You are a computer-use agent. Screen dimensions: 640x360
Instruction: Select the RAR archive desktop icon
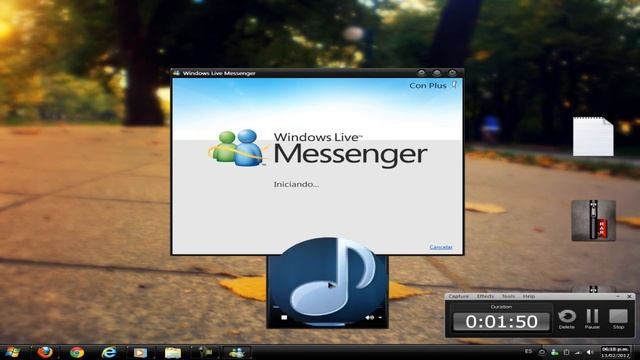tap(593, 220)
